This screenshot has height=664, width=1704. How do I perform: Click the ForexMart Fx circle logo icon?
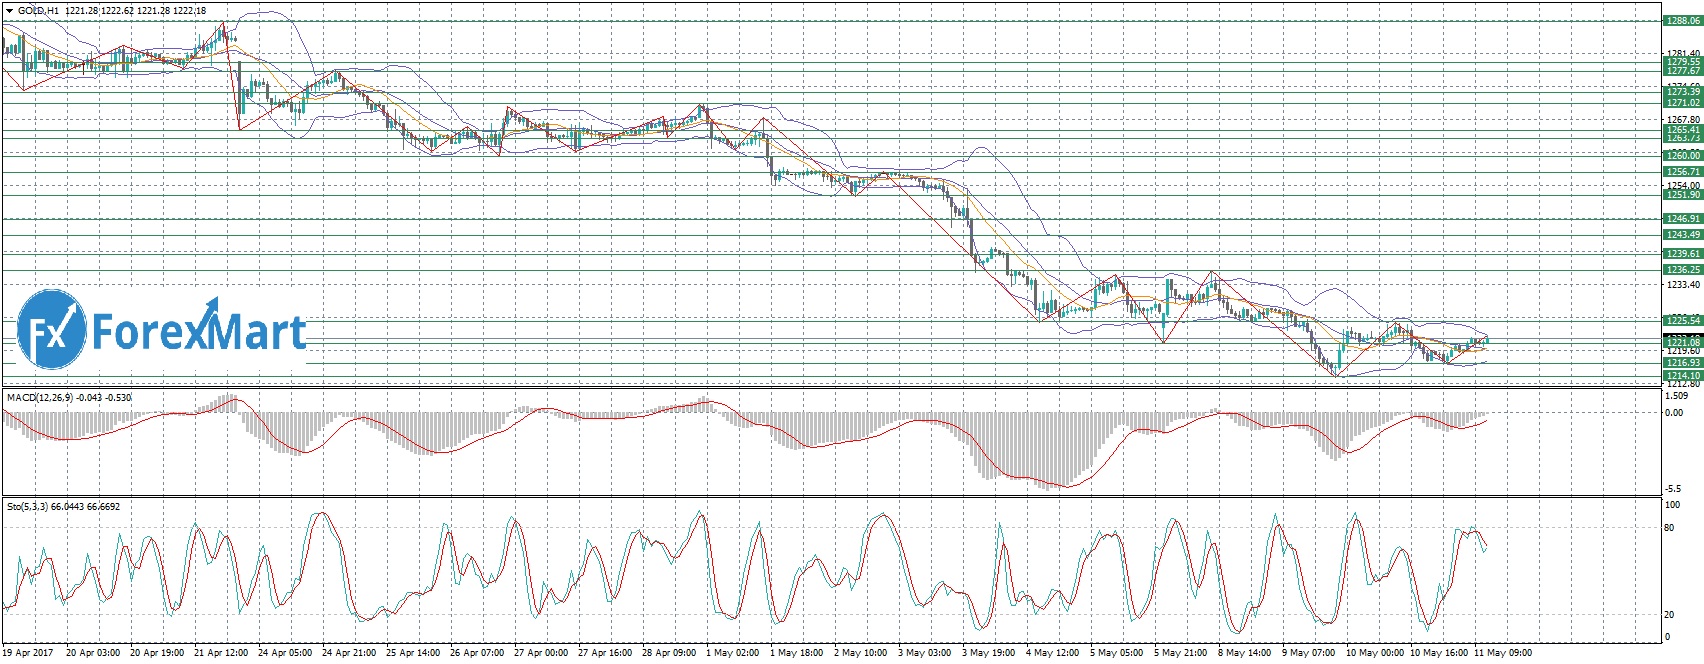click(x=52, y=331)
